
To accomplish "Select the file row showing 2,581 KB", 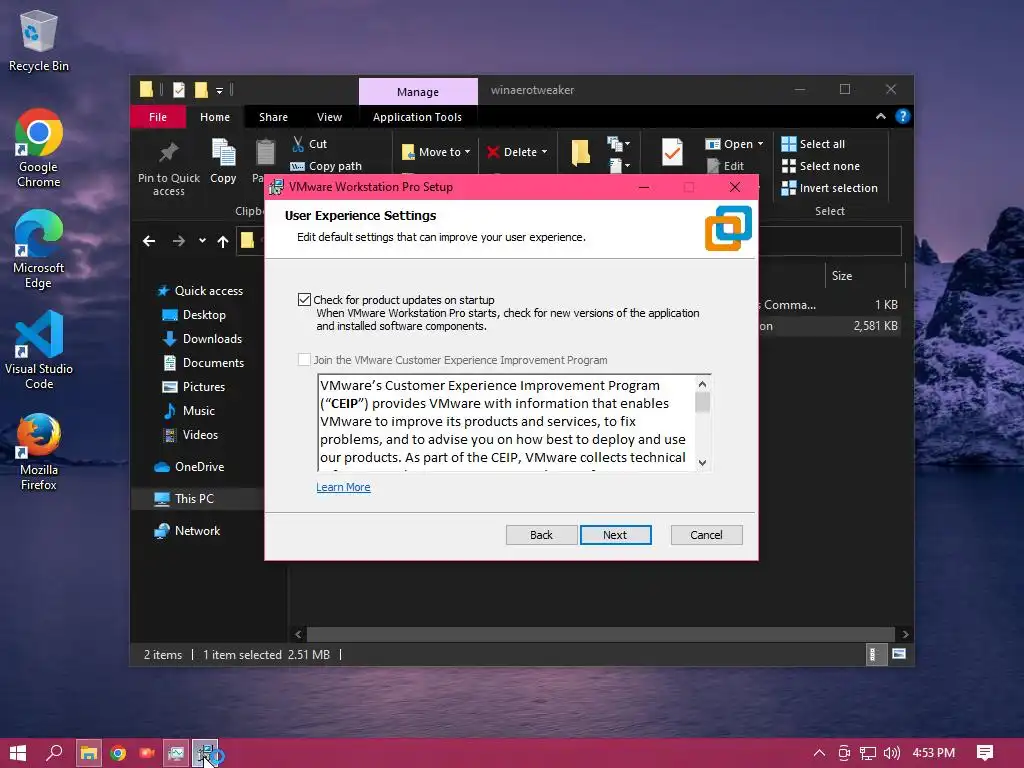I will (x=829, y=326).
